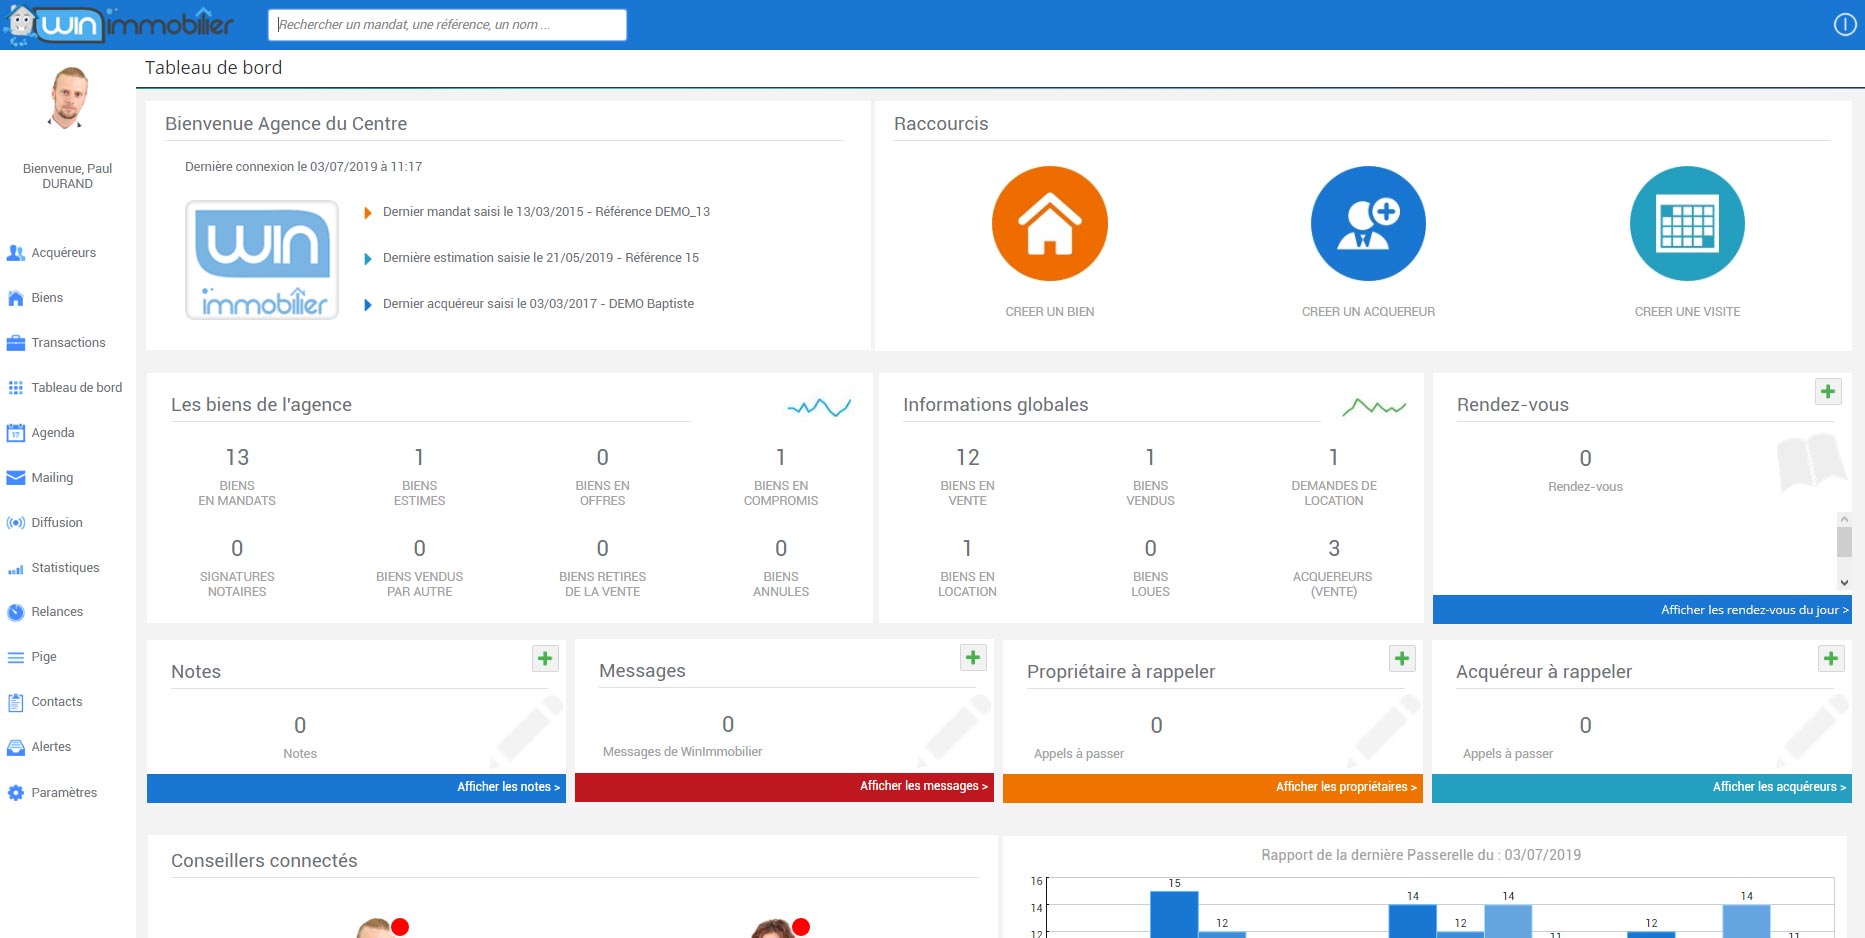Click Dernière estimation saisie Référence 15
Image resolution: width=1865 pixels, height=938 pixels.
[x=541, y=258]
